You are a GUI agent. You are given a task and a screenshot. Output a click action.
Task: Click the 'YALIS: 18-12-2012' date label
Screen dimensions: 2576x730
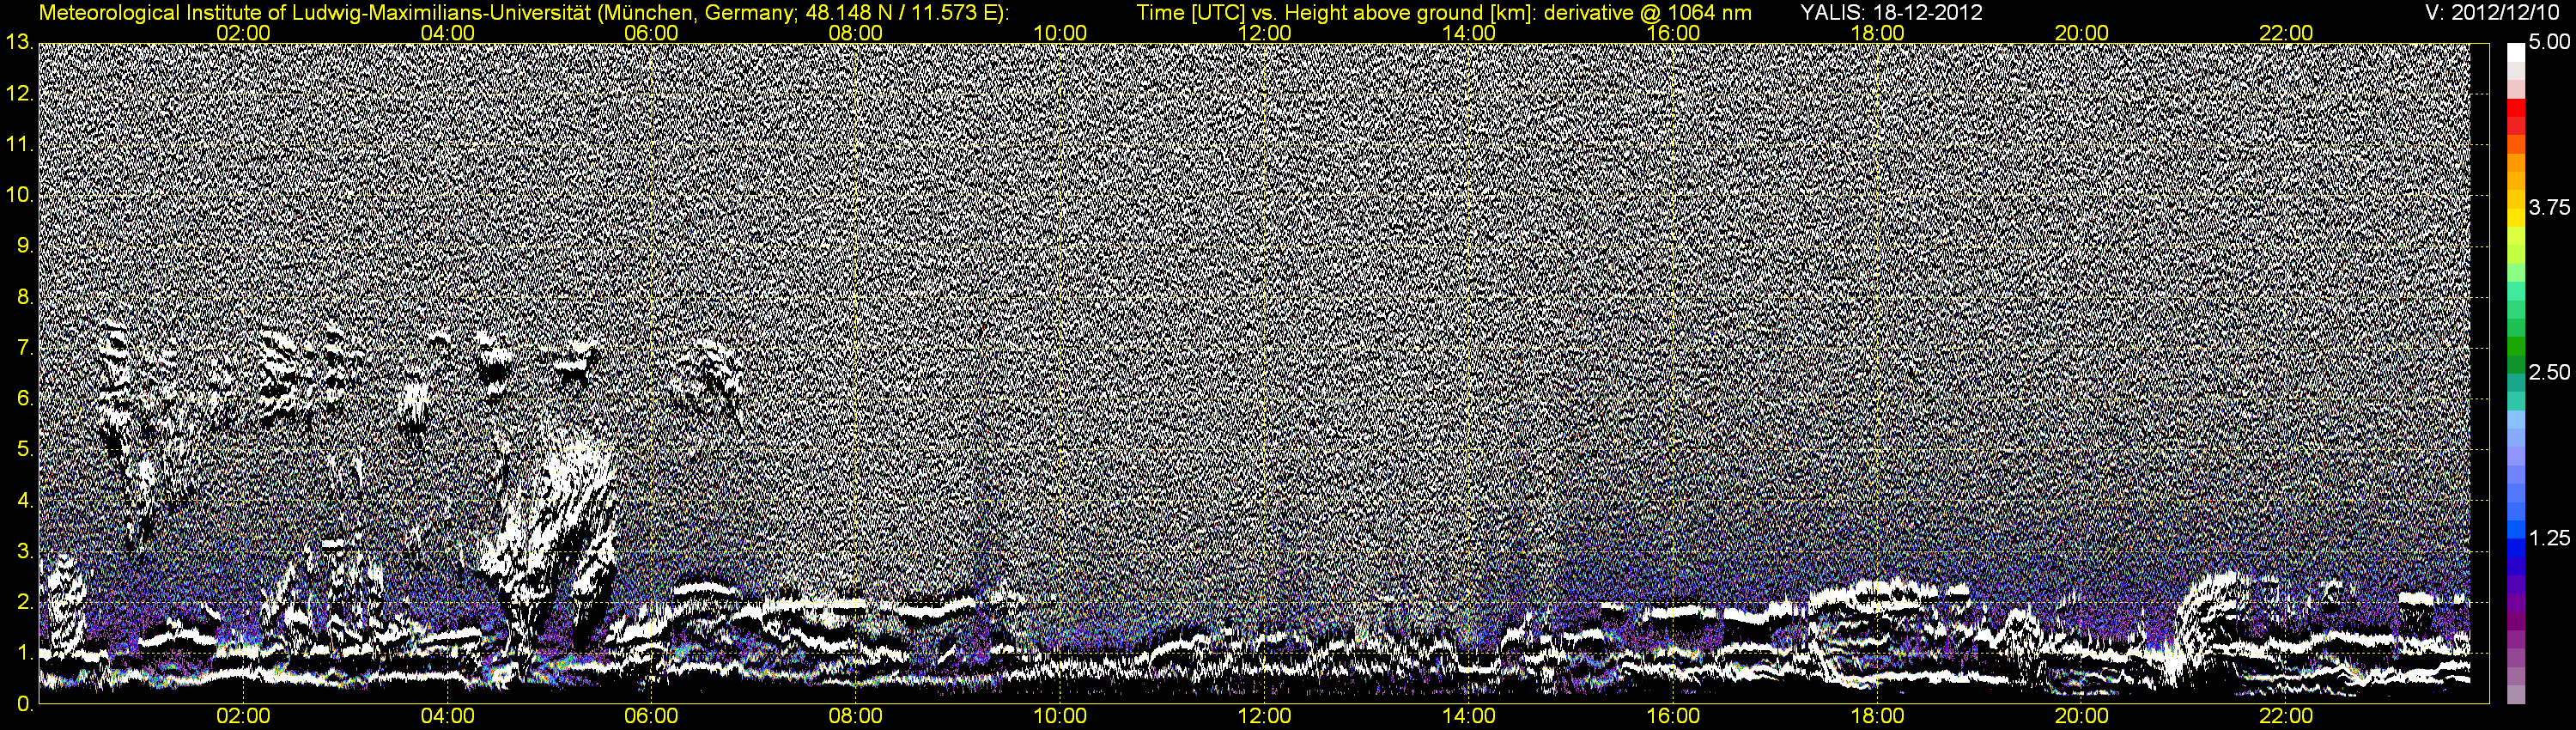tap(1891, 13)
